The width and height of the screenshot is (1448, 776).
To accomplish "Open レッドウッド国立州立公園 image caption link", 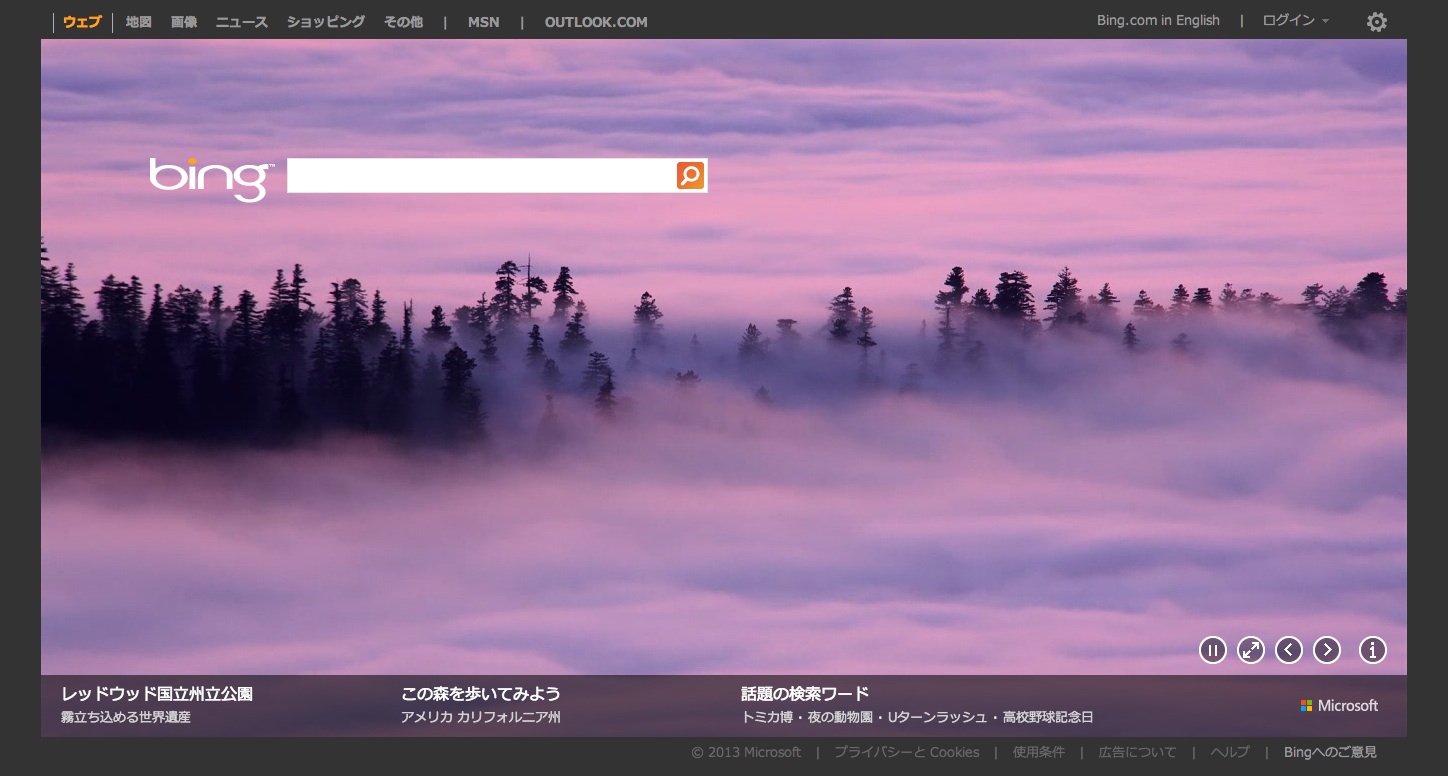I will 157,694.
